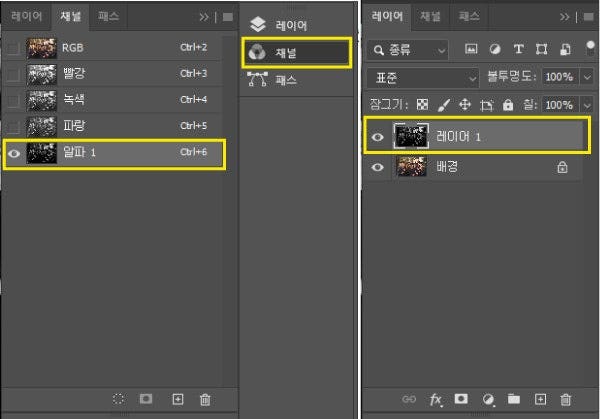600x419 pixels.
Task: Lock image pixels brush icon
Action: point(444,105)
